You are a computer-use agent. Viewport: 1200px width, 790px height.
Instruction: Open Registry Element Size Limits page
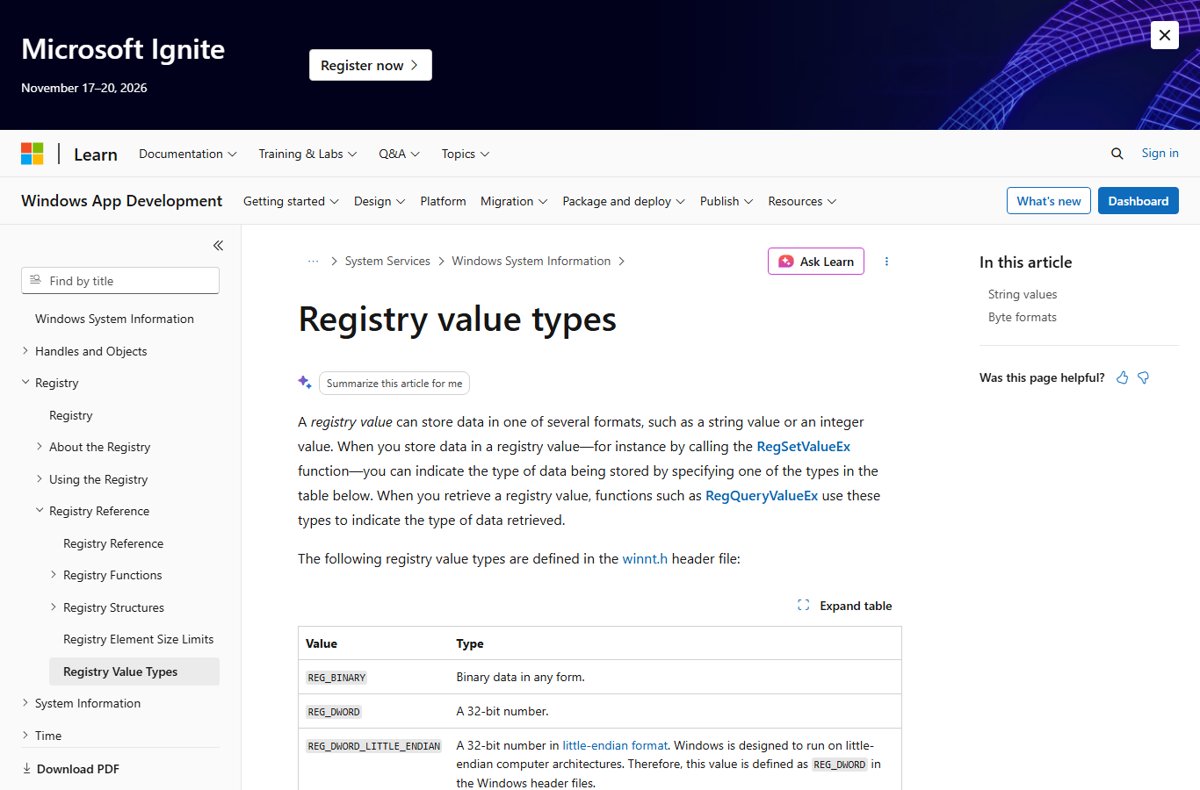138,639
